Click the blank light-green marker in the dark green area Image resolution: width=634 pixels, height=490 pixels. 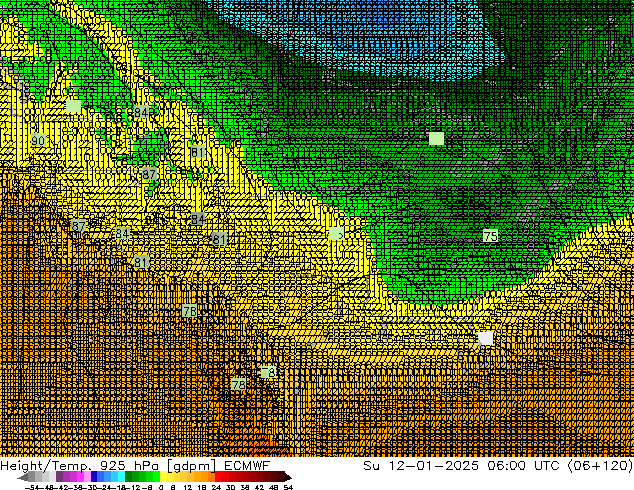point(436,138)
